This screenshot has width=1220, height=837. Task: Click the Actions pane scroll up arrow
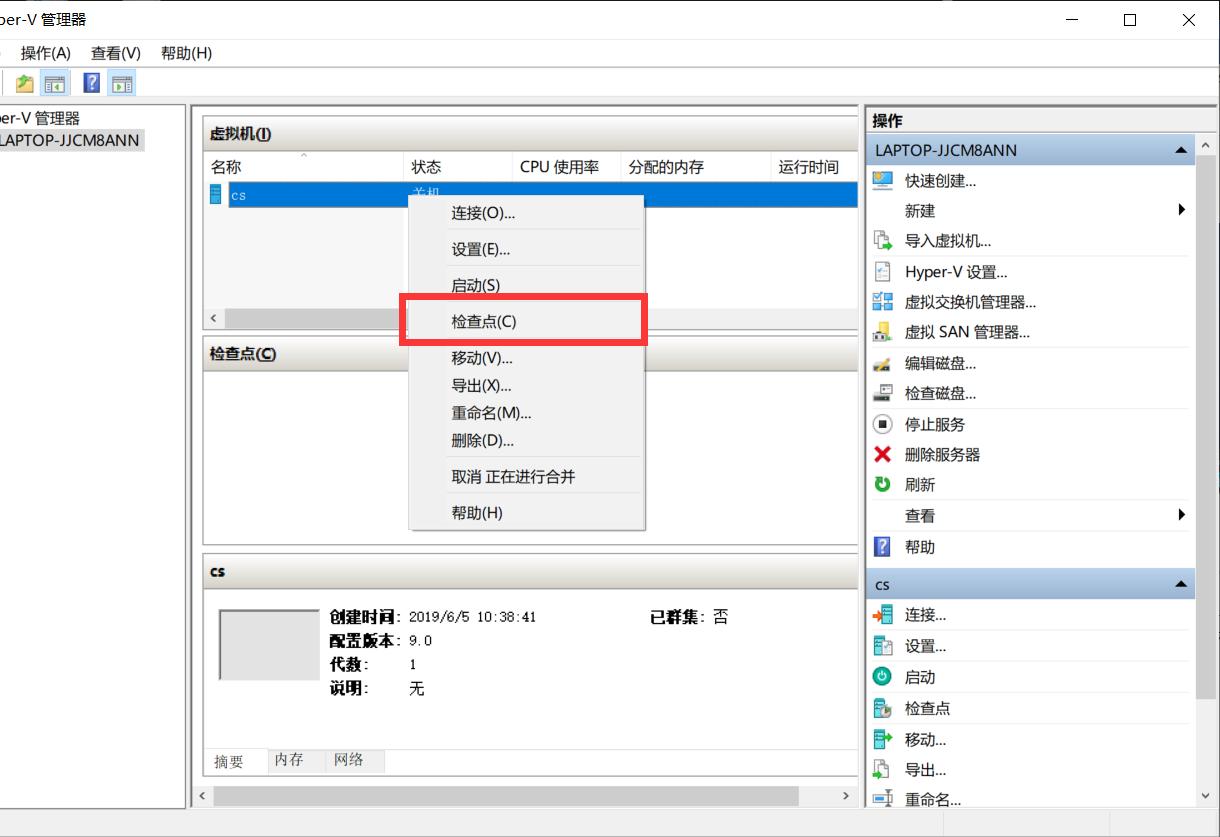click(1206, 146)
